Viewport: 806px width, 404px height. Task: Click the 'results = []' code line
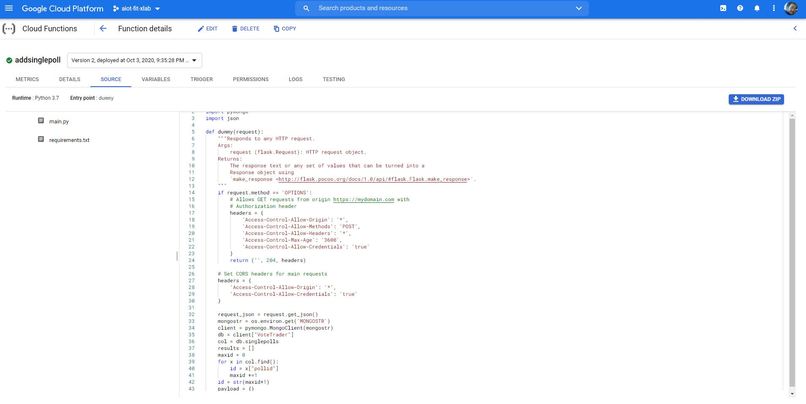point(236,348)
